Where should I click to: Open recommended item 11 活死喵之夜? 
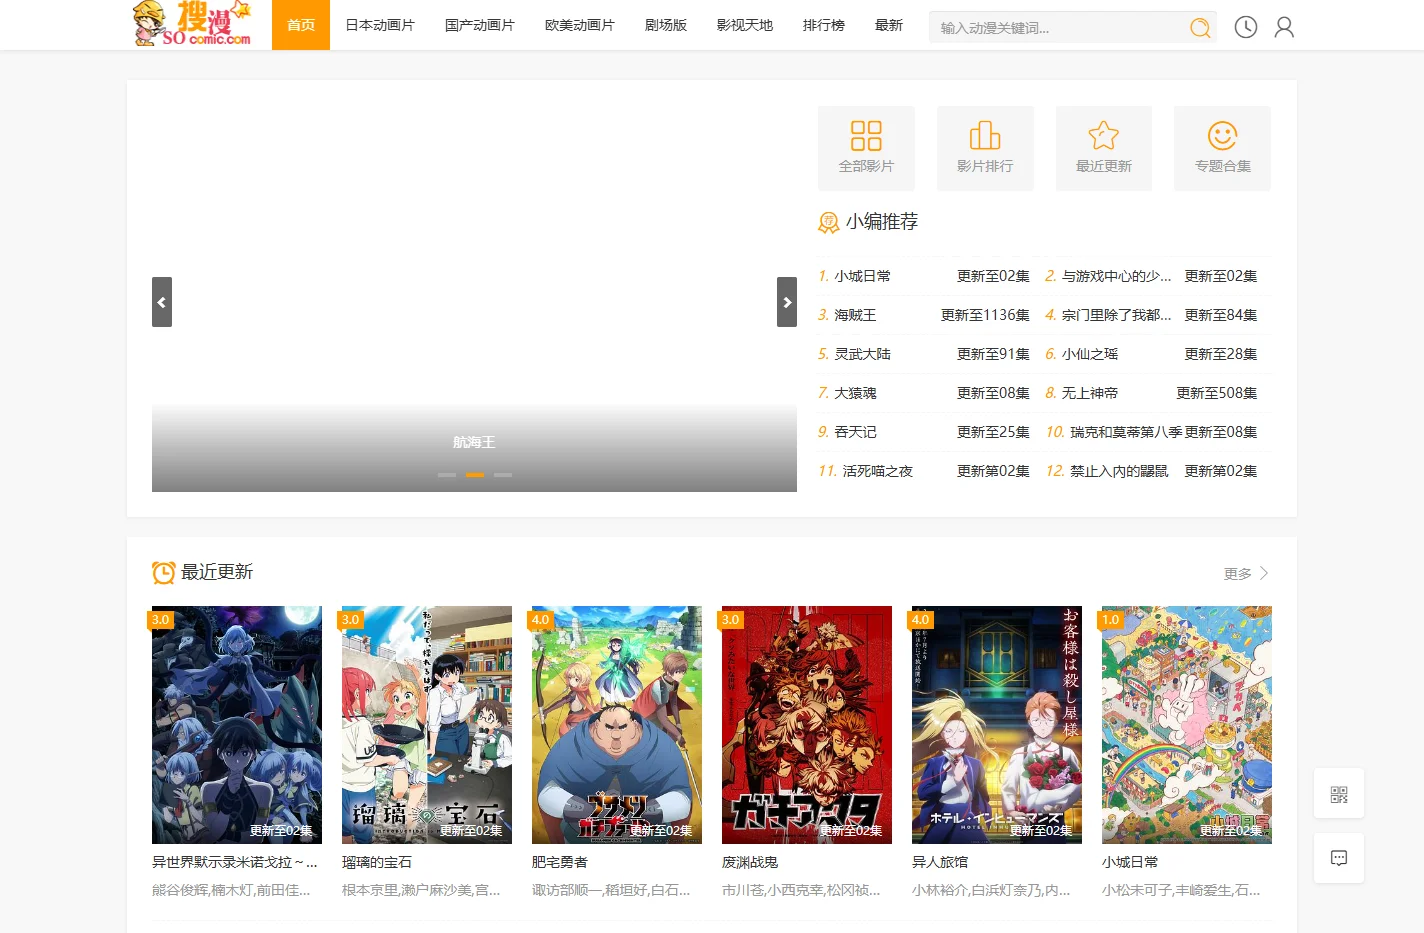tap(878, 471)
